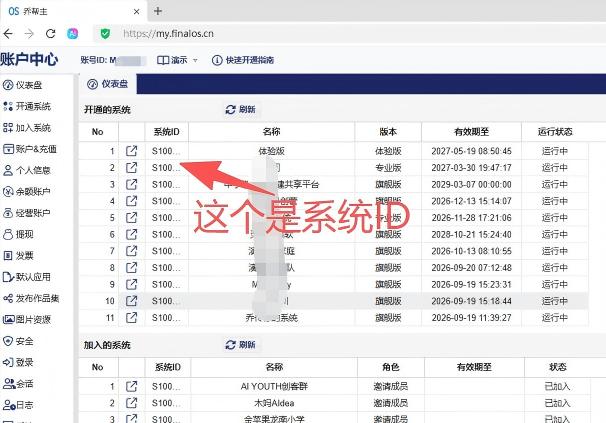
Task: Open launch icon for row expiring 2026-12-13
Action: click(x=131, y=201)
